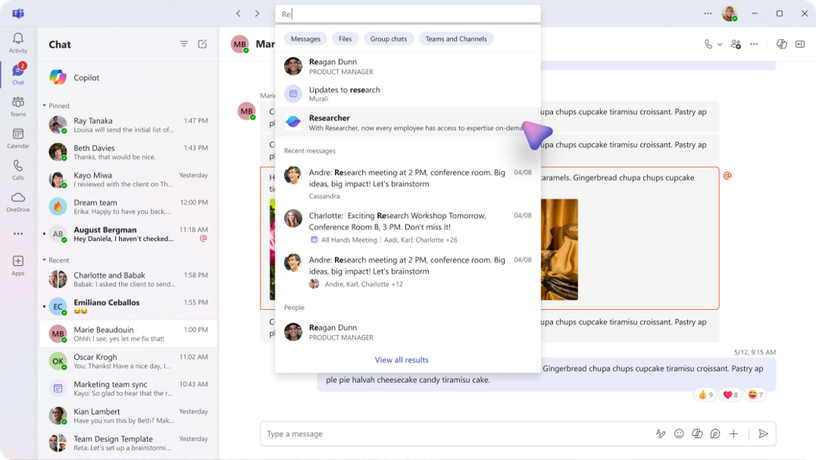
Task: Open Emiliano Ceballos chat
Action: coord(128,306)
